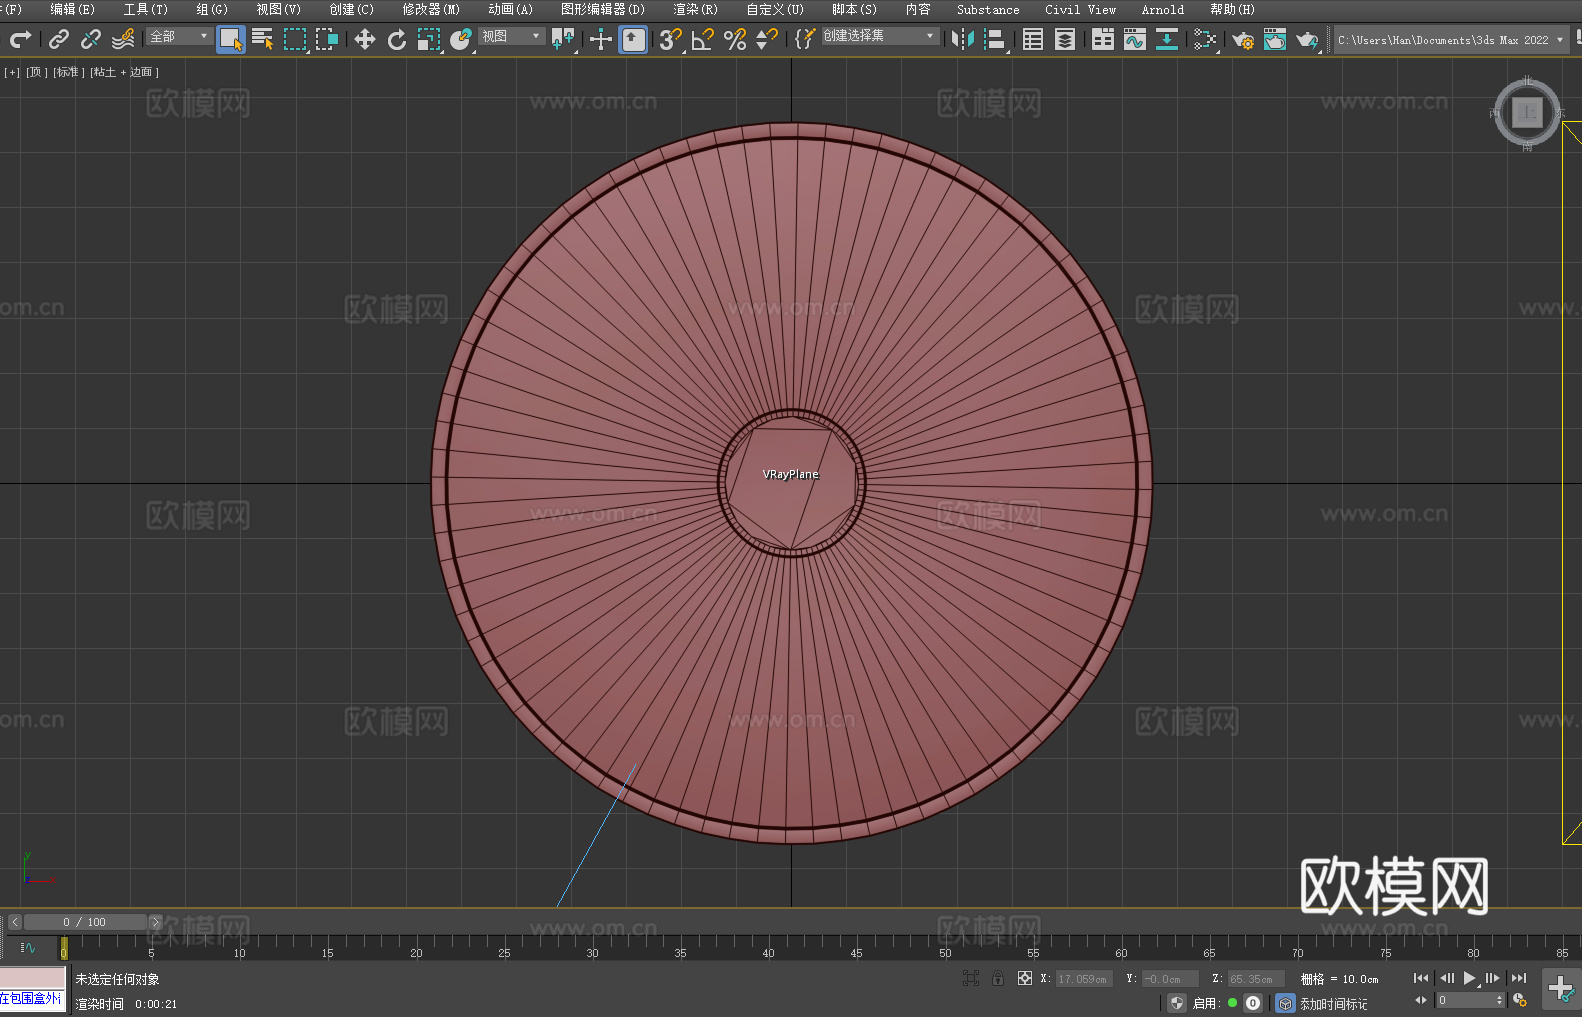Click the Select and Place icon
This screenshot has width=1582, height=1017.
point(461,39)
